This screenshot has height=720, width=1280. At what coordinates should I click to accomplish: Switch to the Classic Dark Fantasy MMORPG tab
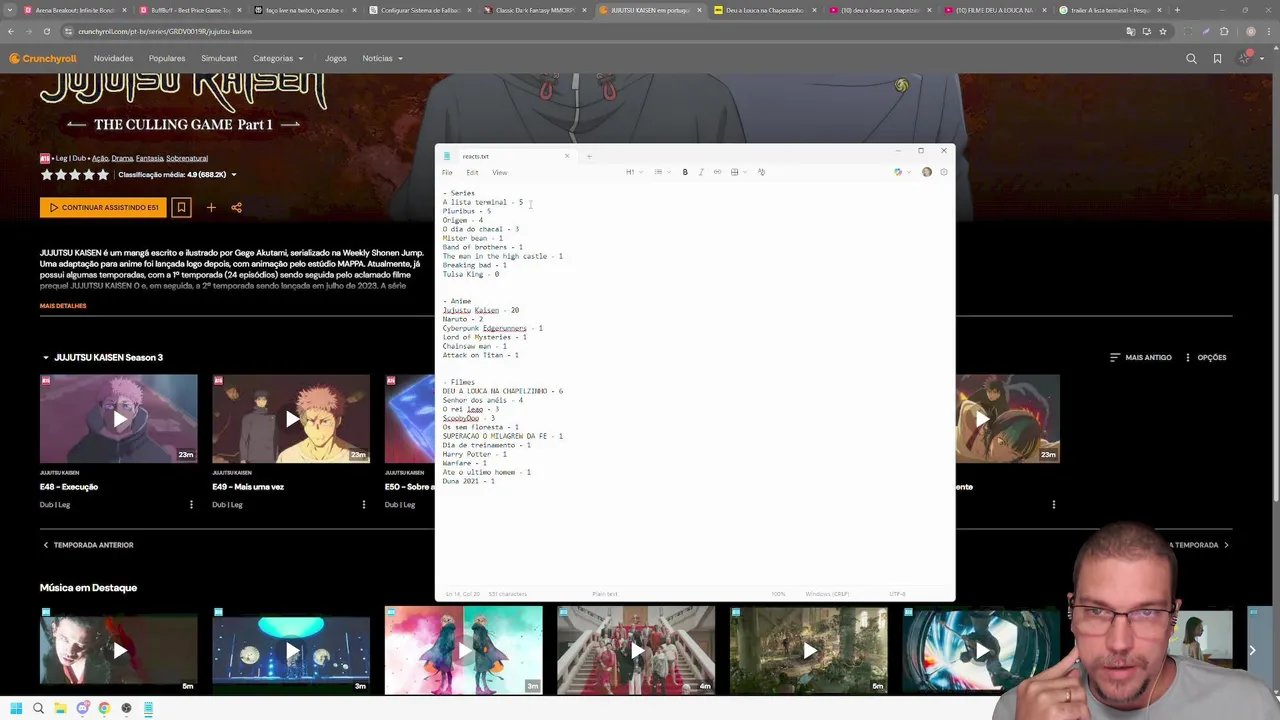535,10
